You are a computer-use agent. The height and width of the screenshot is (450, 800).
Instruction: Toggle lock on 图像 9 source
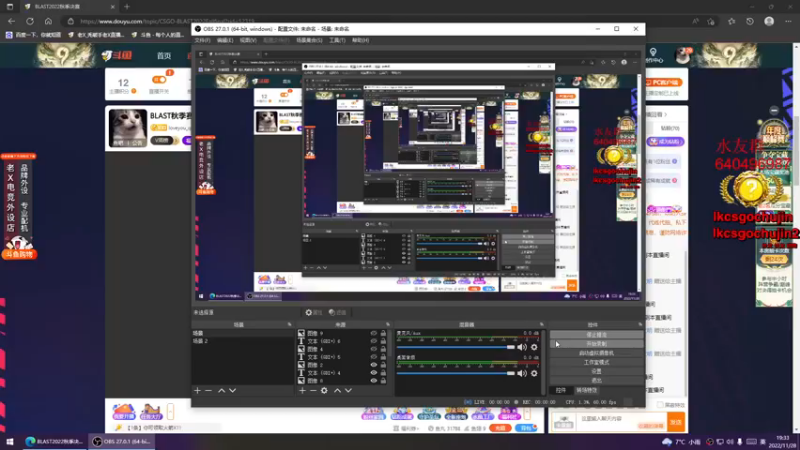[x=383, y=333]
